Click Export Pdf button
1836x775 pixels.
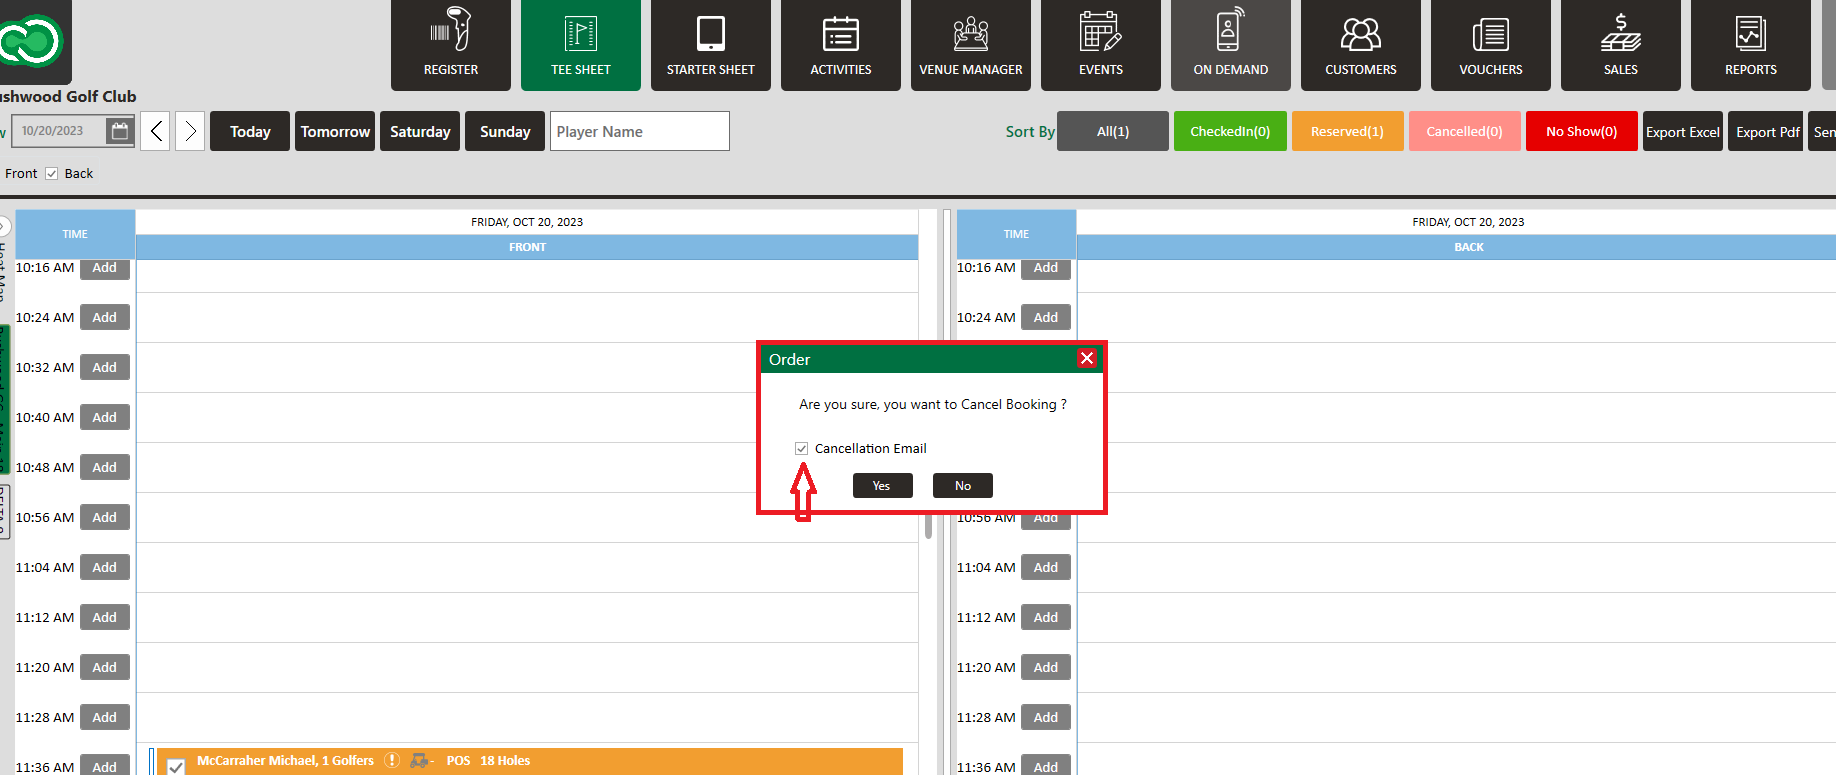(x=1767, y=131)
